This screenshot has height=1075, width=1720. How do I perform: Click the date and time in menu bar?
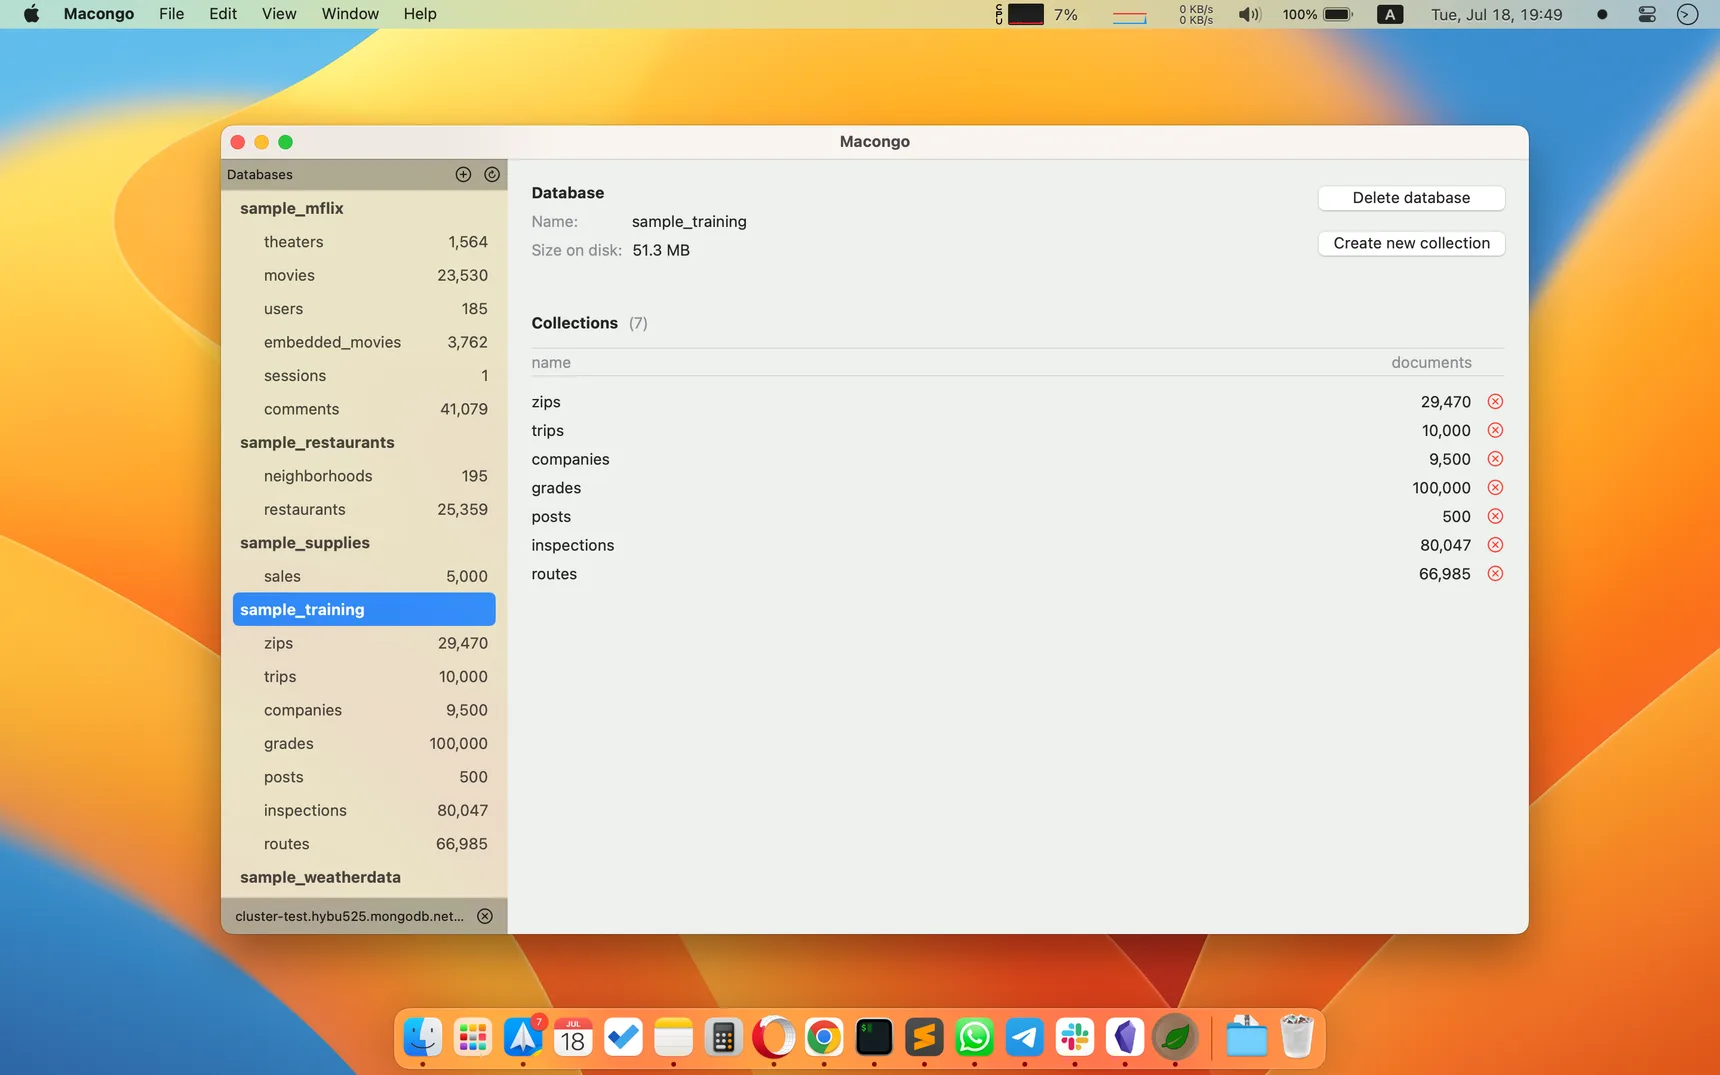tap(1496, 14)
